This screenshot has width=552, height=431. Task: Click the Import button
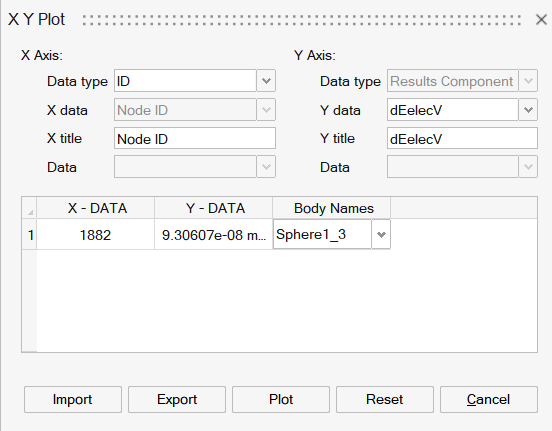coord(73,399)
